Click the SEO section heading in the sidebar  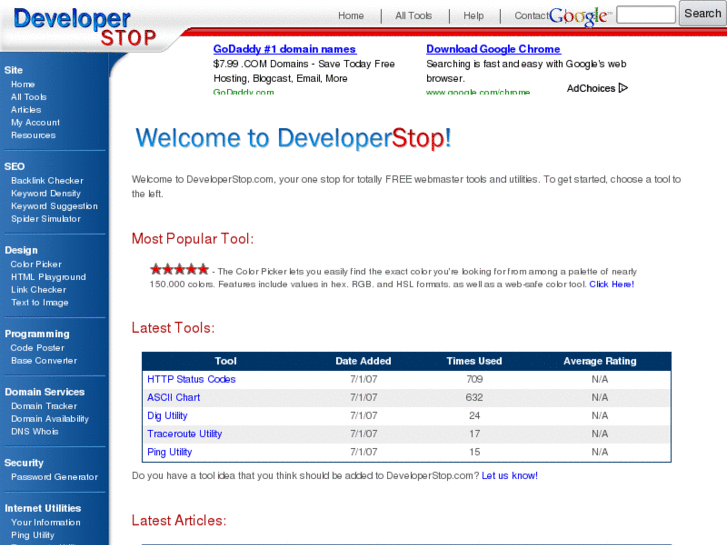pos(14,167)
